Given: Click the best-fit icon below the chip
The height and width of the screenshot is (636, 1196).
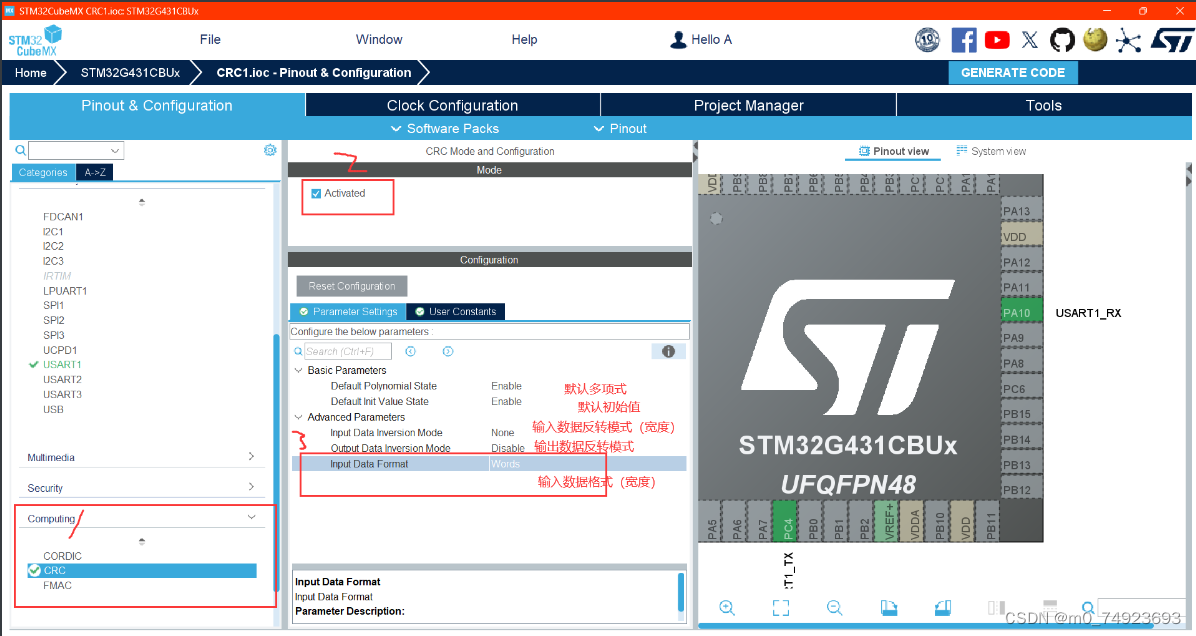Looking at the screenshot, I should (x=780, y=607).
